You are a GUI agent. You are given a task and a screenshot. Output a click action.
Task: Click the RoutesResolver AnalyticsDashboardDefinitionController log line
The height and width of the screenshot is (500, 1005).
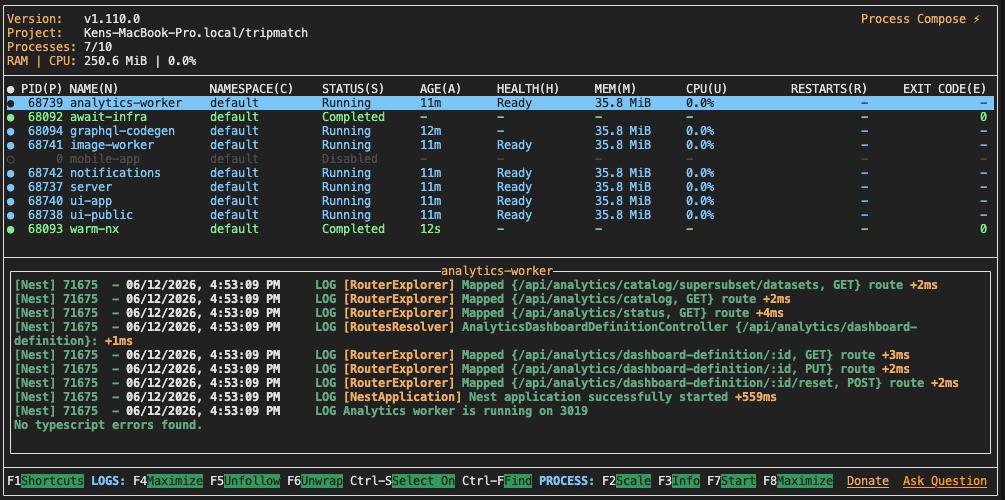tap(465, 334)
